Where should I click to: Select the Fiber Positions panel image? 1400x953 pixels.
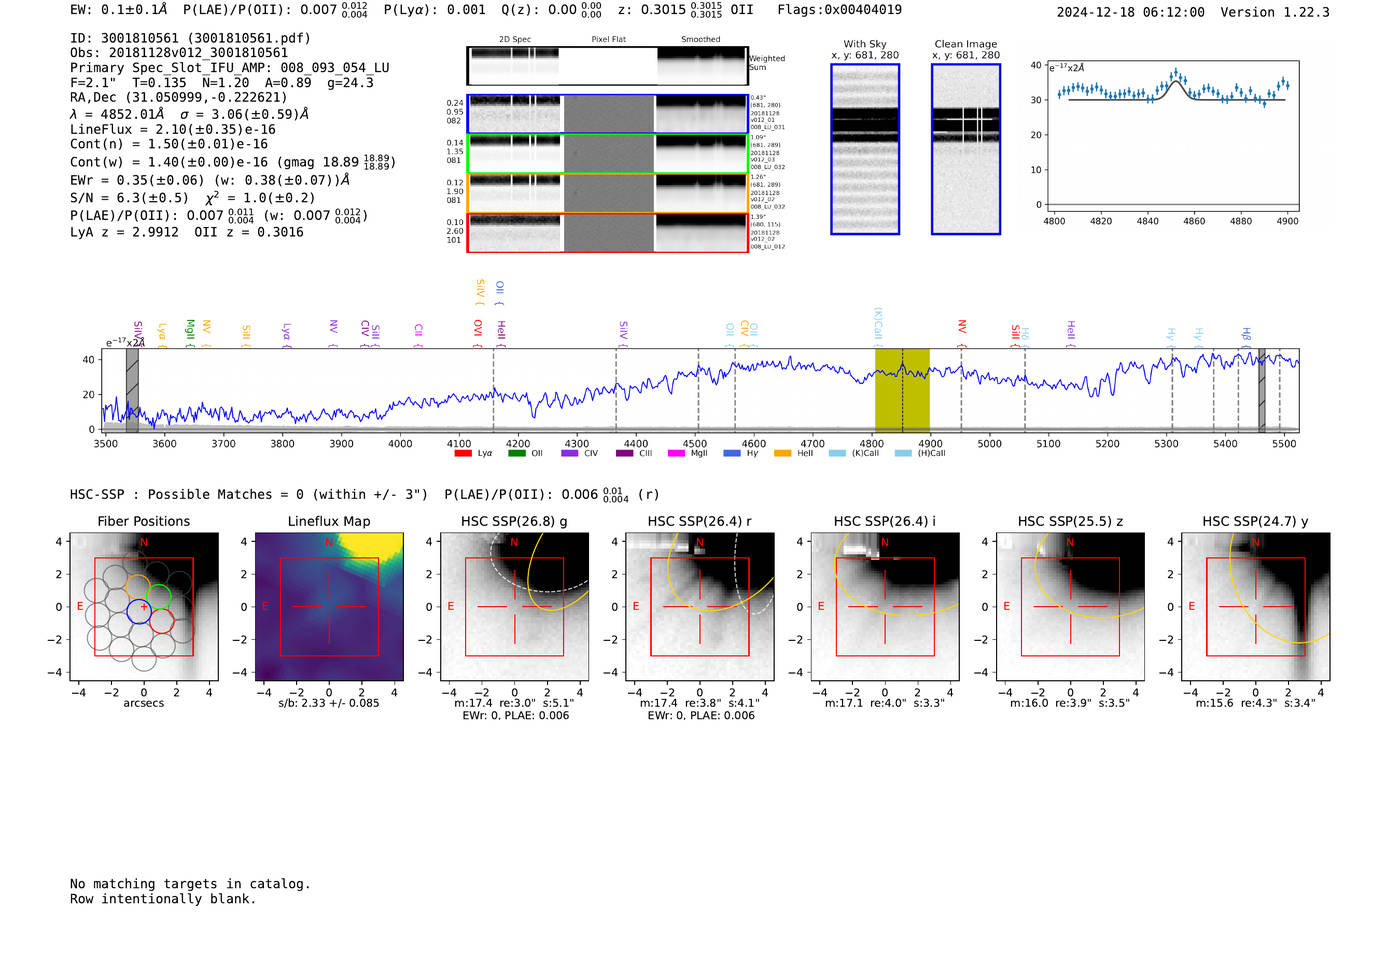144,607
